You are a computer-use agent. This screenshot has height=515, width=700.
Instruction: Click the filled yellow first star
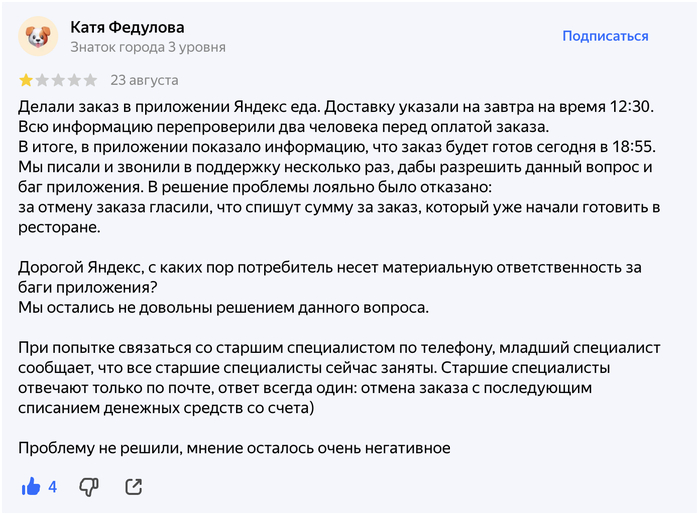26,80
